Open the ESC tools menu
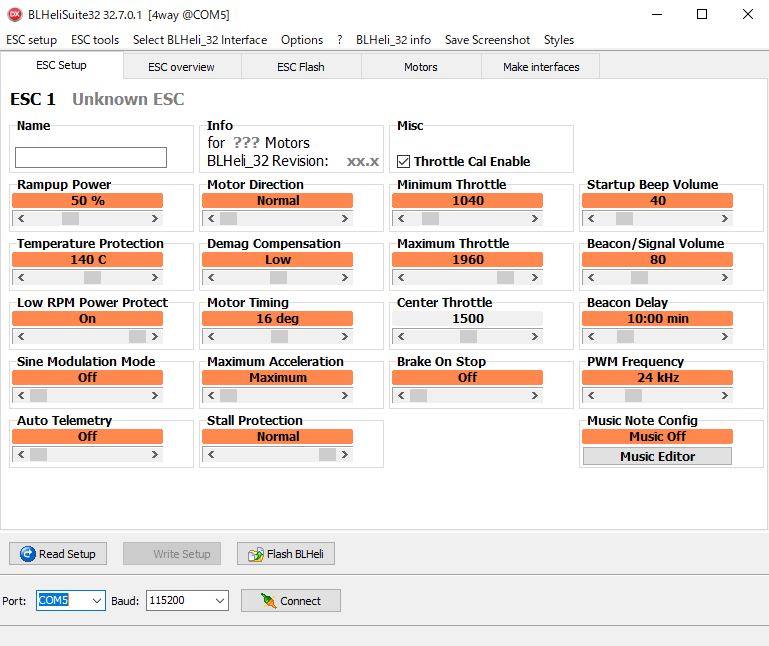The height and width of the screenshot is (646, 769). point(95,40)
